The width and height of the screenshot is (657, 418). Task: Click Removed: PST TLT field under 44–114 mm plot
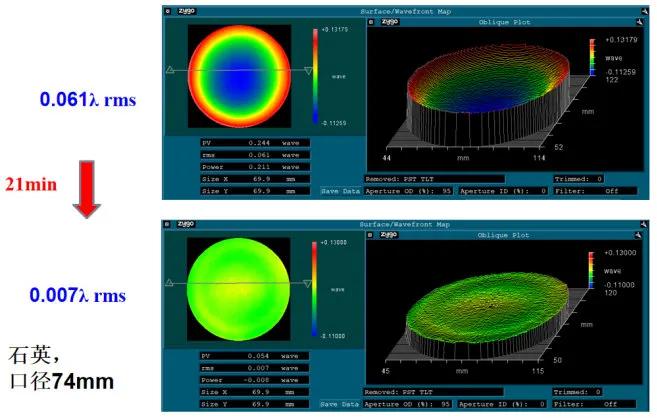click(434, 179)
